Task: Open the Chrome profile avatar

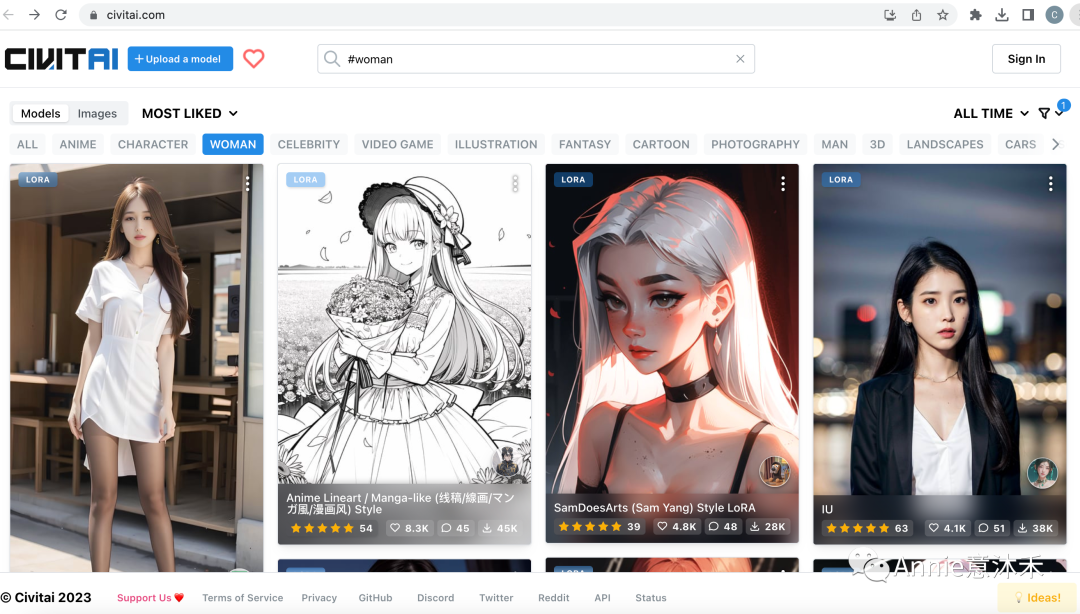Action: (x=1054, y=15)
